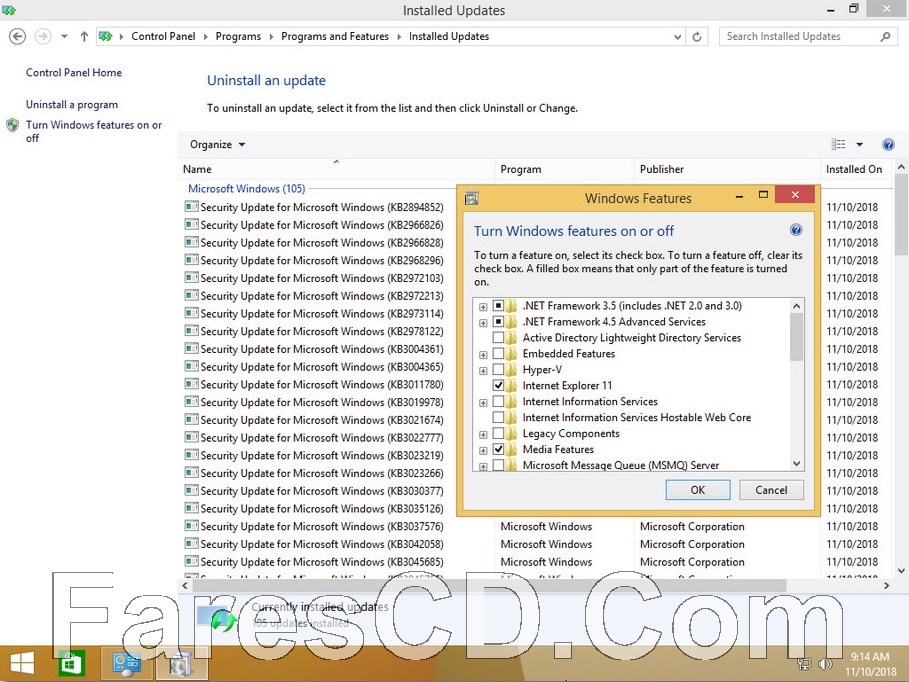Expand the Hyper-V node
909x682 pixels.
coord(483,371)
